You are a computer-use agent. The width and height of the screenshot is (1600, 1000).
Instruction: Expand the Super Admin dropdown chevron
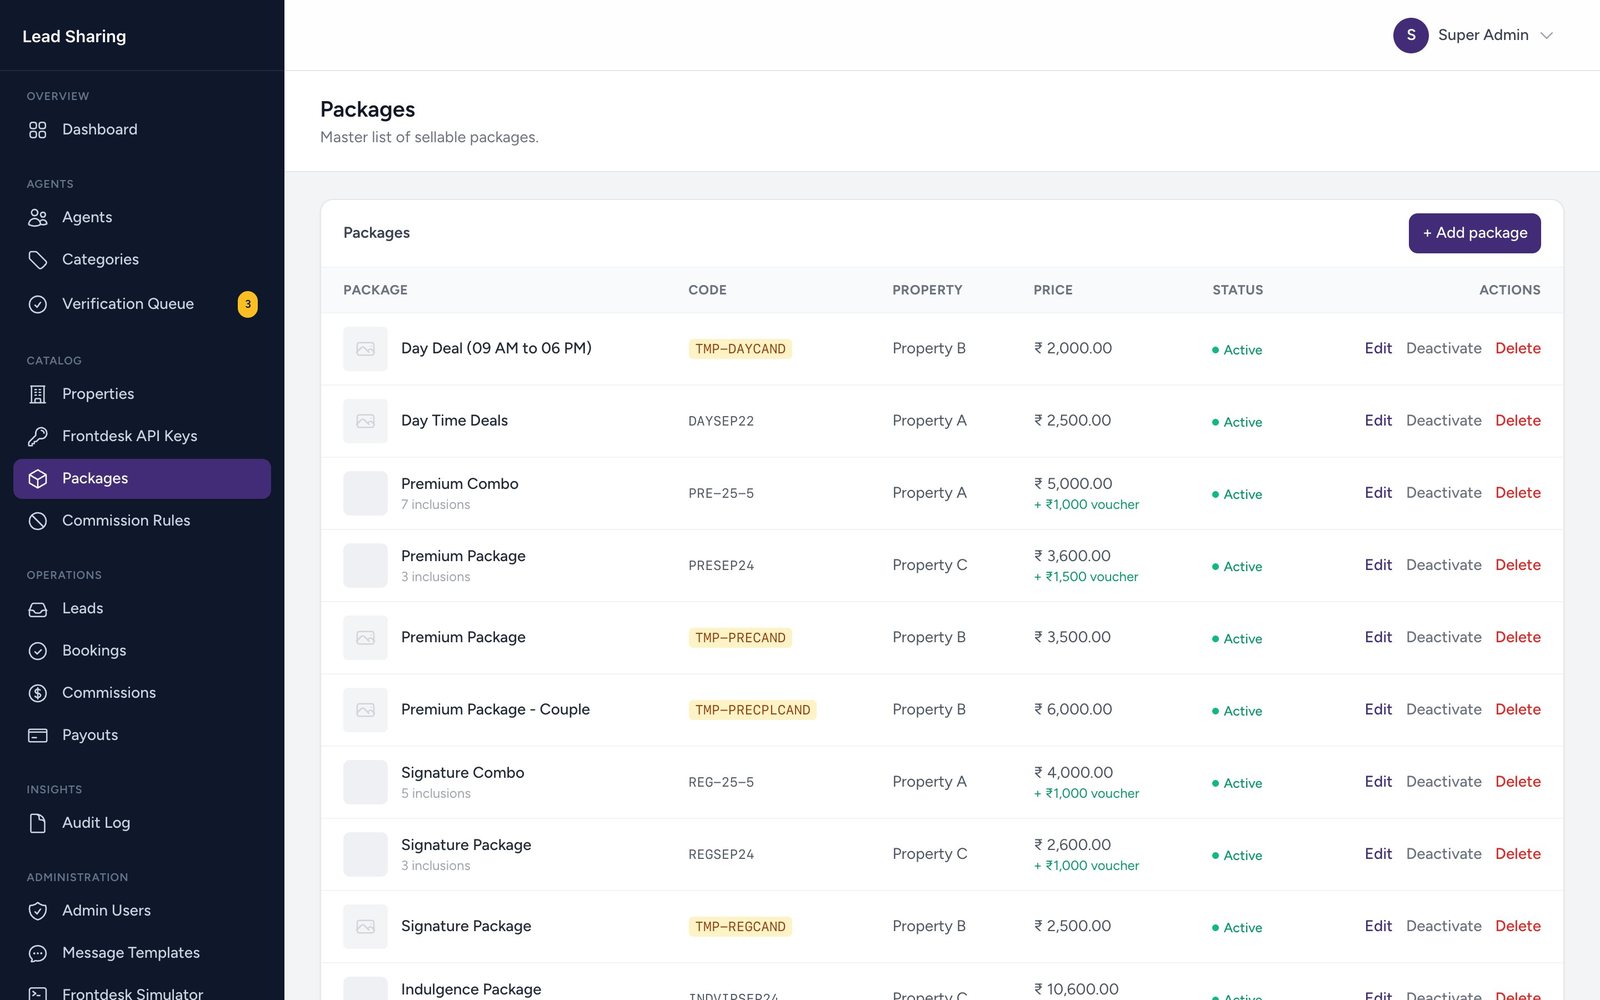click(x=1546, y=35)
